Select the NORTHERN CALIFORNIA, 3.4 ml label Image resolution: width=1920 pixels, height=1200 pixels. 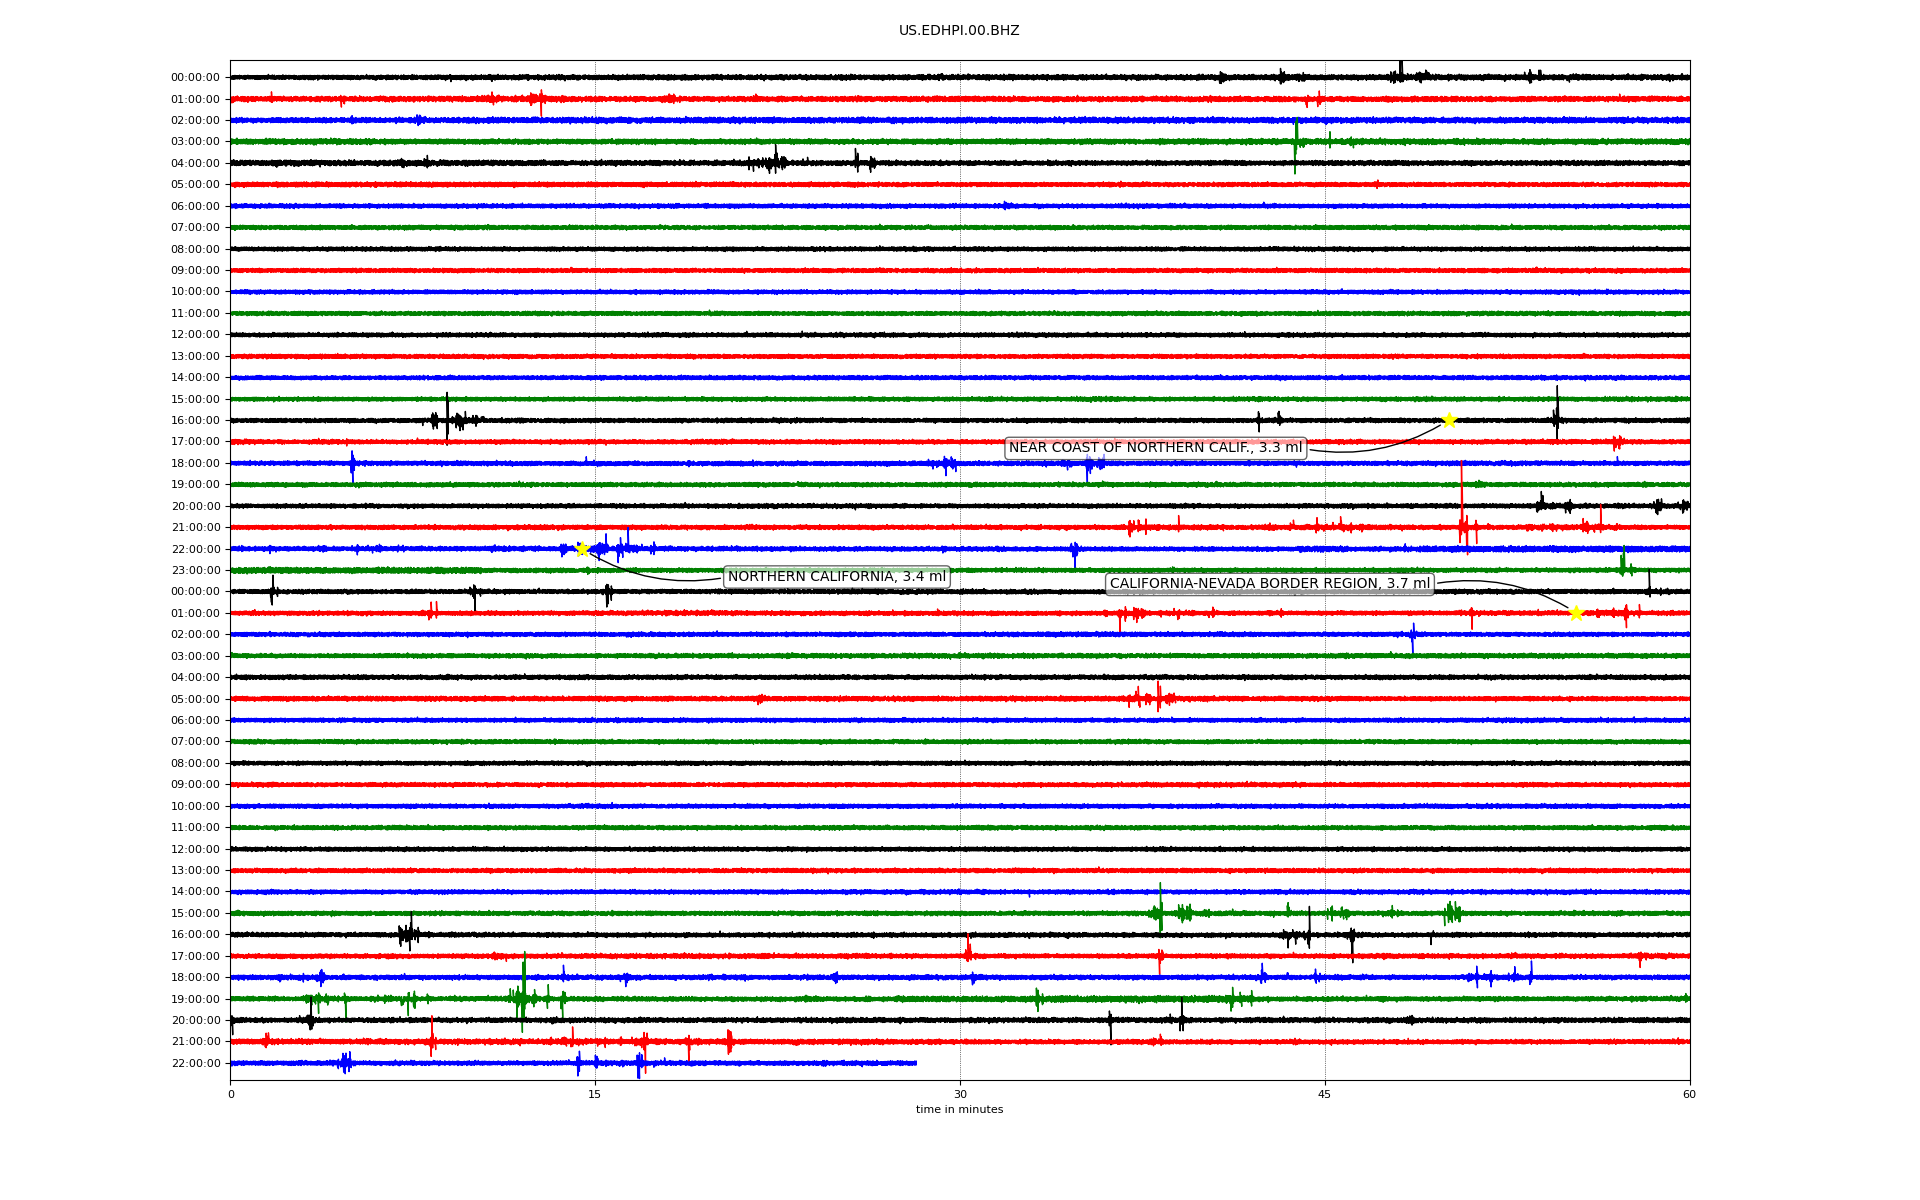click(837, 577)
